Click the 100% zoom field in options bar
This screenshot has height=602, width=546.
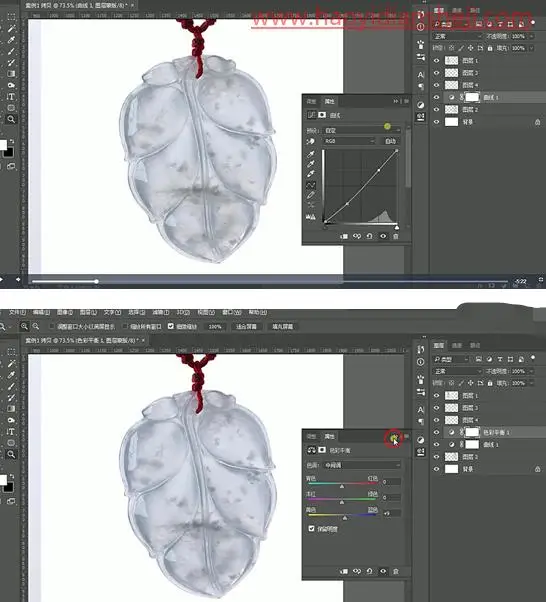[x=215, y=327]
